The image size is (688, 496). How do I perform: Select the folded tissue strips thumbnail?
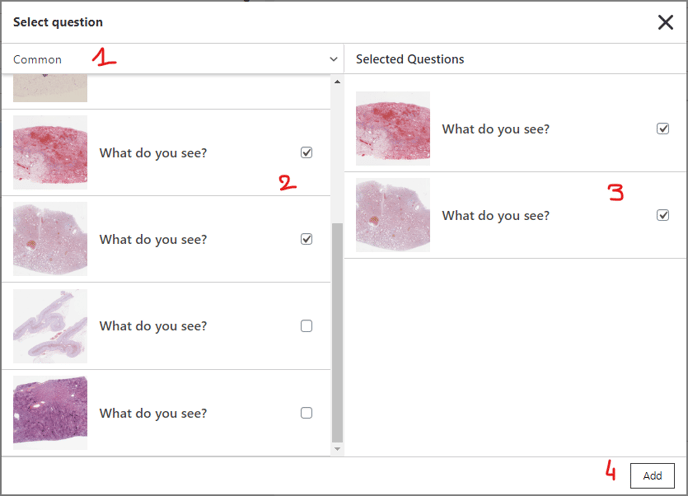pos(50,326)
